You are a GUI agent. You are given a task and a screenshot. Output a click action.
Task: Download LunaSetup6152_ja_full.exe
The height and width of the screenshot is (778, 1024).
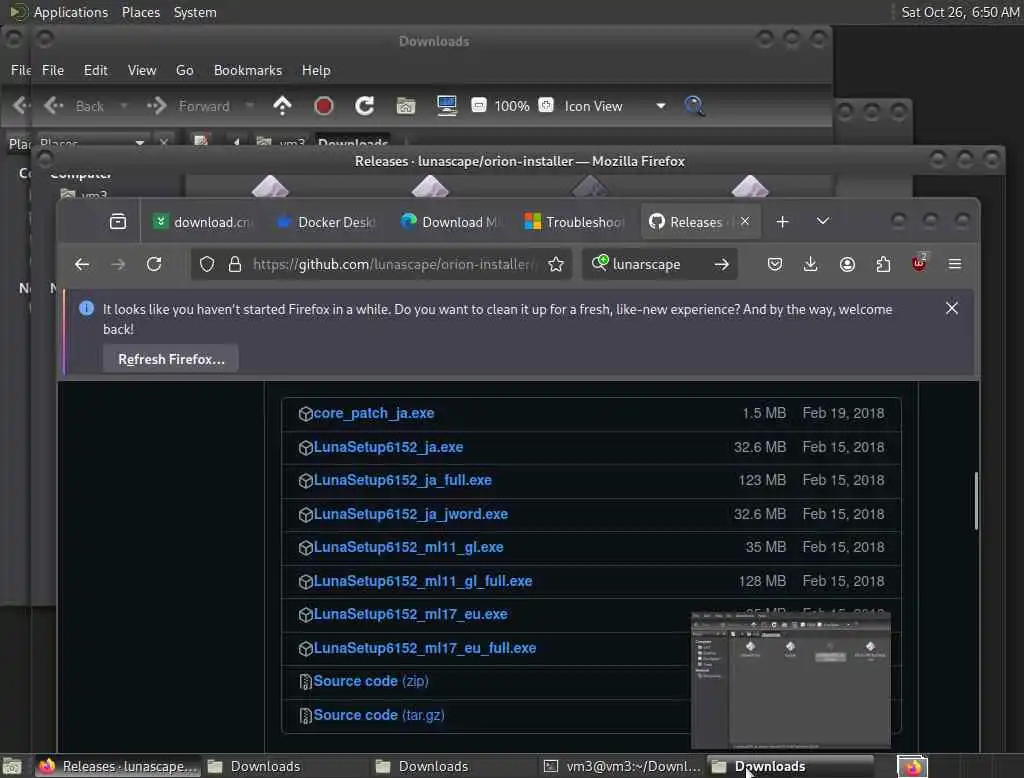[x=402, y=480]
